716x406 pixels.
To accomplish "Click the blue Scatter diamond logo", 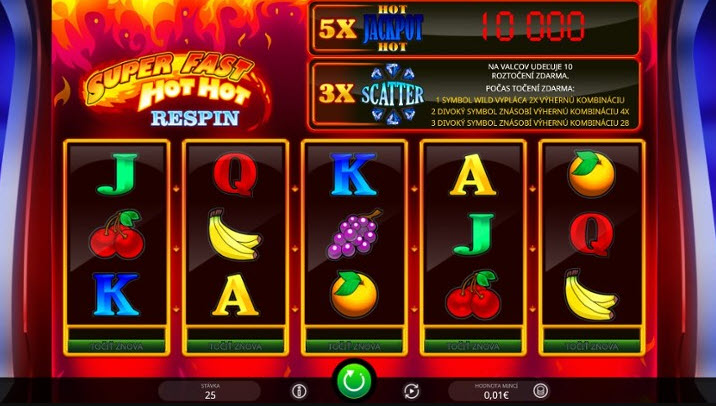I will [x=392, y=95].
